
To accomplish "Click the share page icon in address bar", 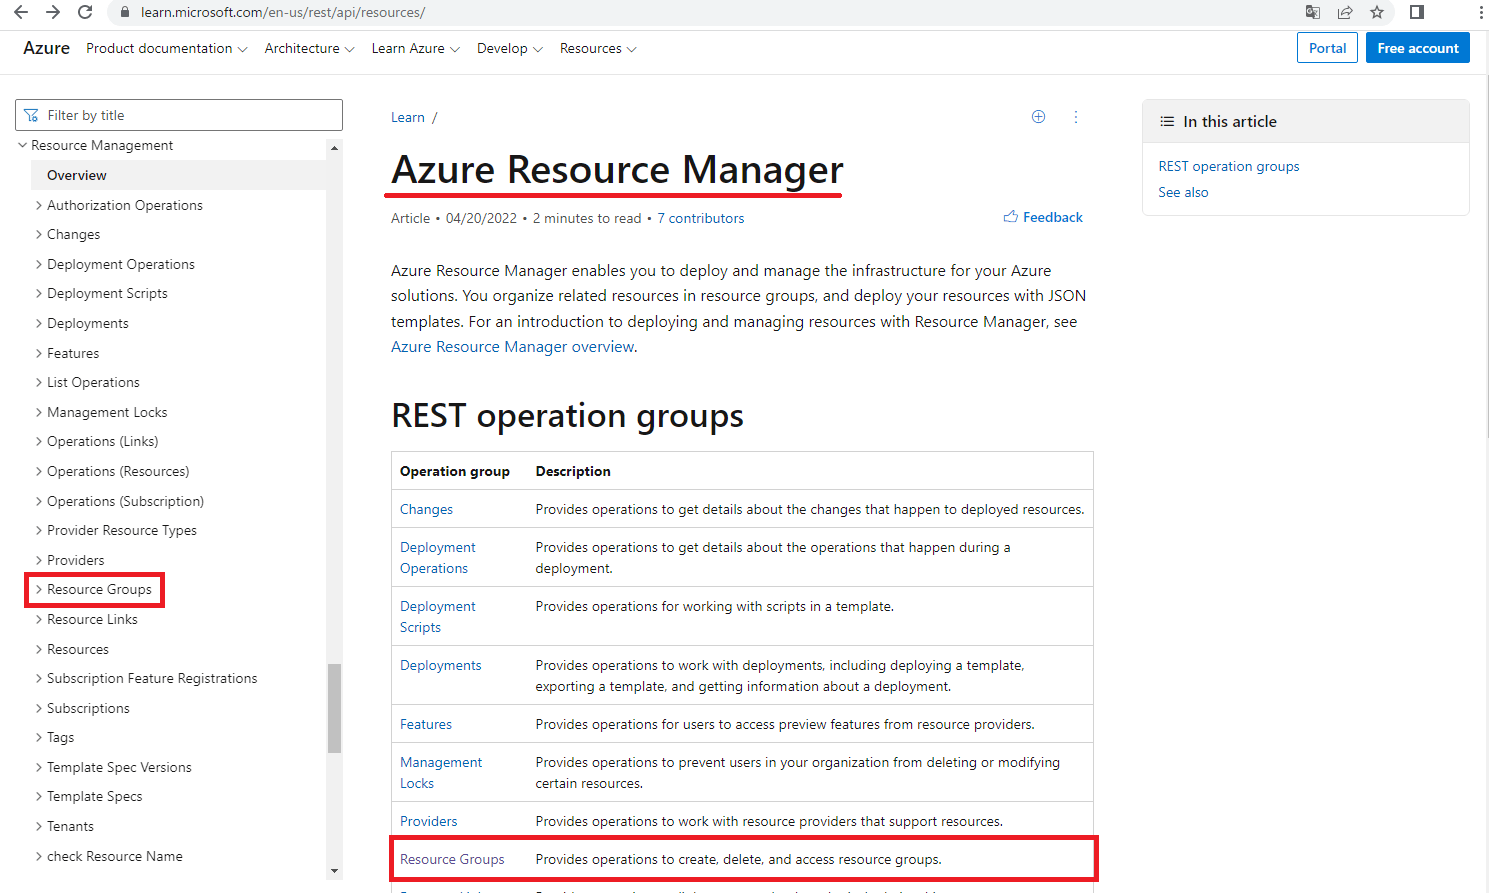I will pos(1345,12).
